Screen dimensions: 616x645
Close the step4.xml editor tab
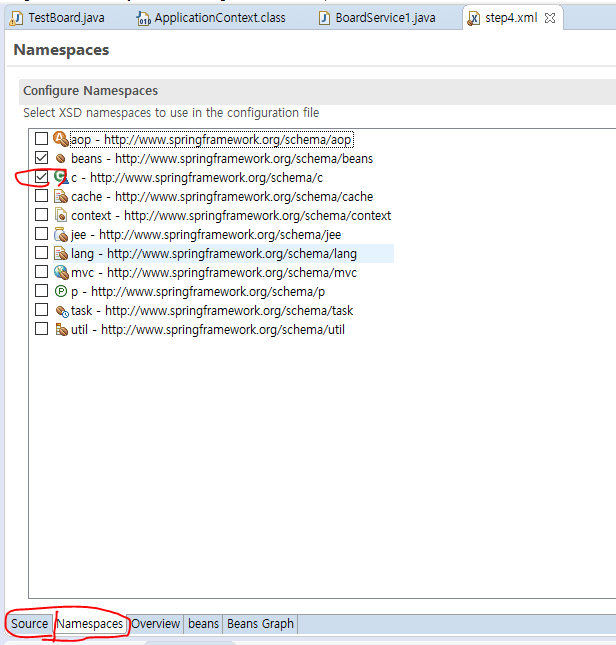coord(550,18)
